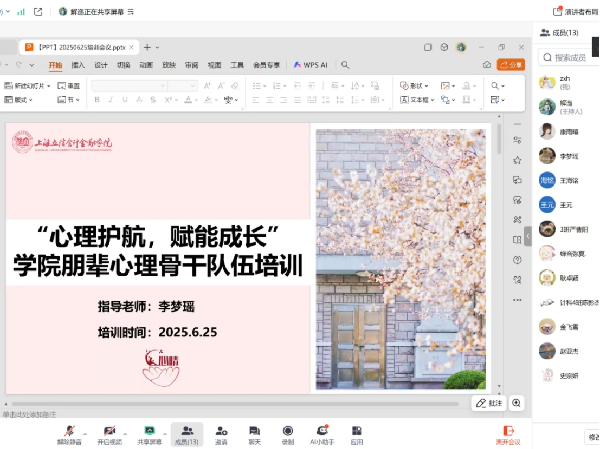This screenshot has height=449, width=600.
Task: Open the 设计 ribbon tab
Action: [101, 65]
